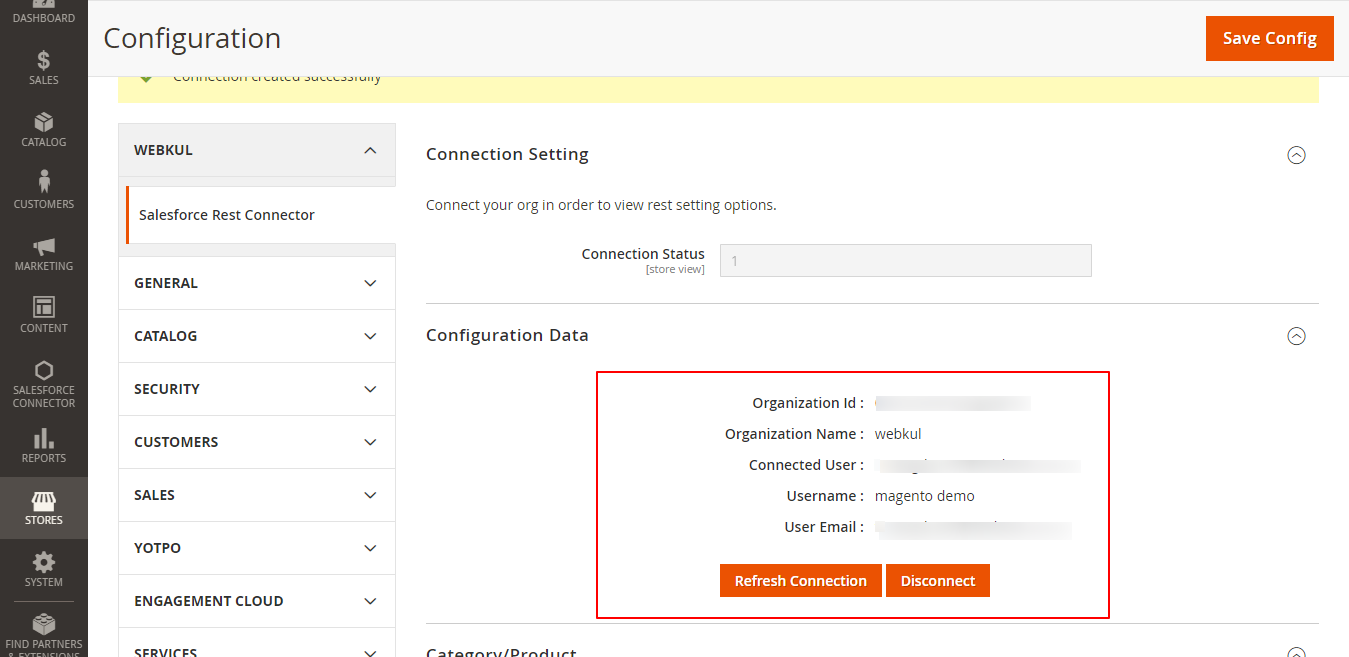The height and width of the screenshot is (657, 1349).
Task: Open Find Partners & Extensions icon
Action: pyautogui.click(x=44, y=624)
